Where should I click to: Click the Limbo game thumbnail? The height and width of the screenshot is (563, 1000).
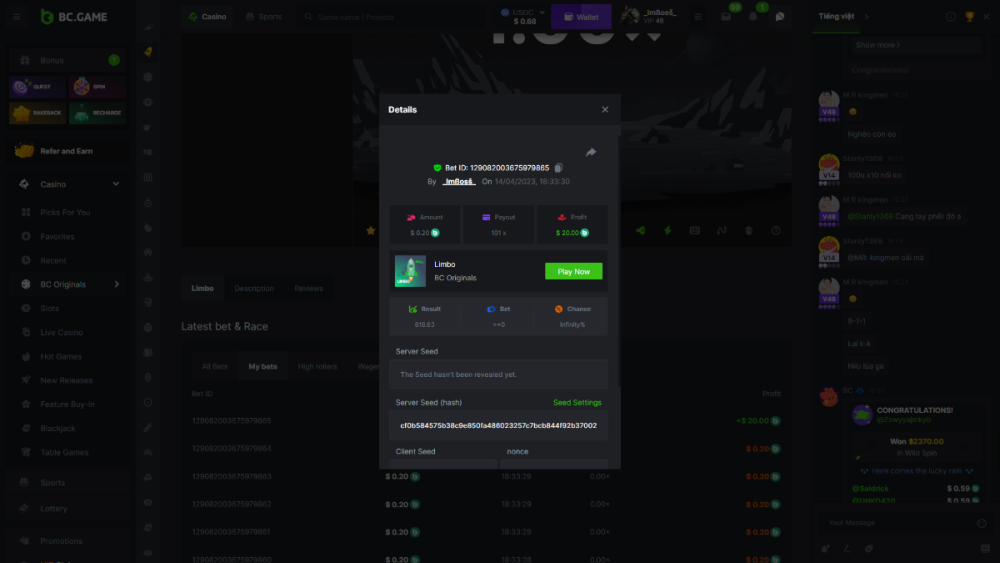click(410, 271)
